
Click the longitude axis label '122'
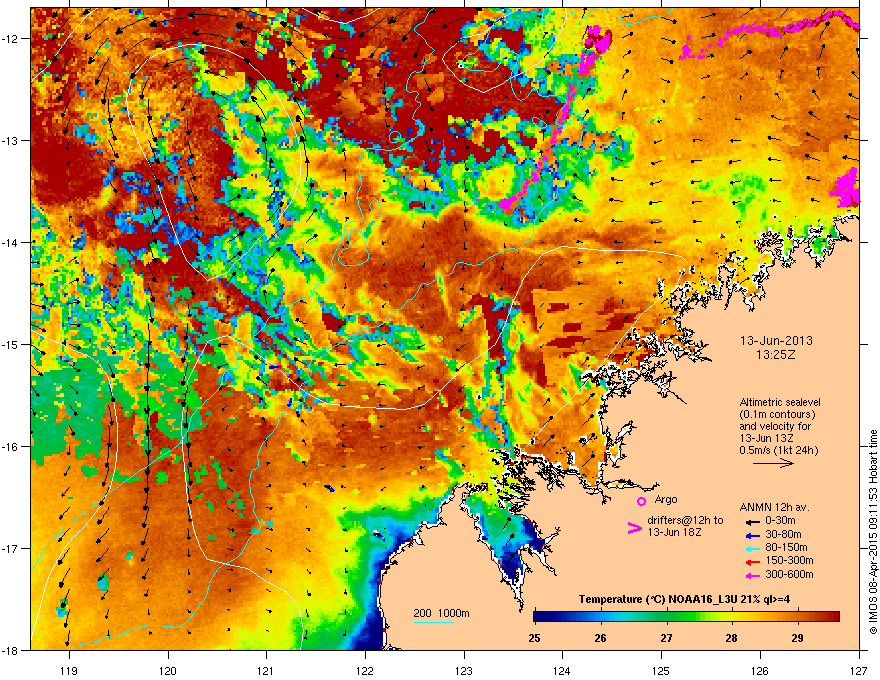pos(365,670)
